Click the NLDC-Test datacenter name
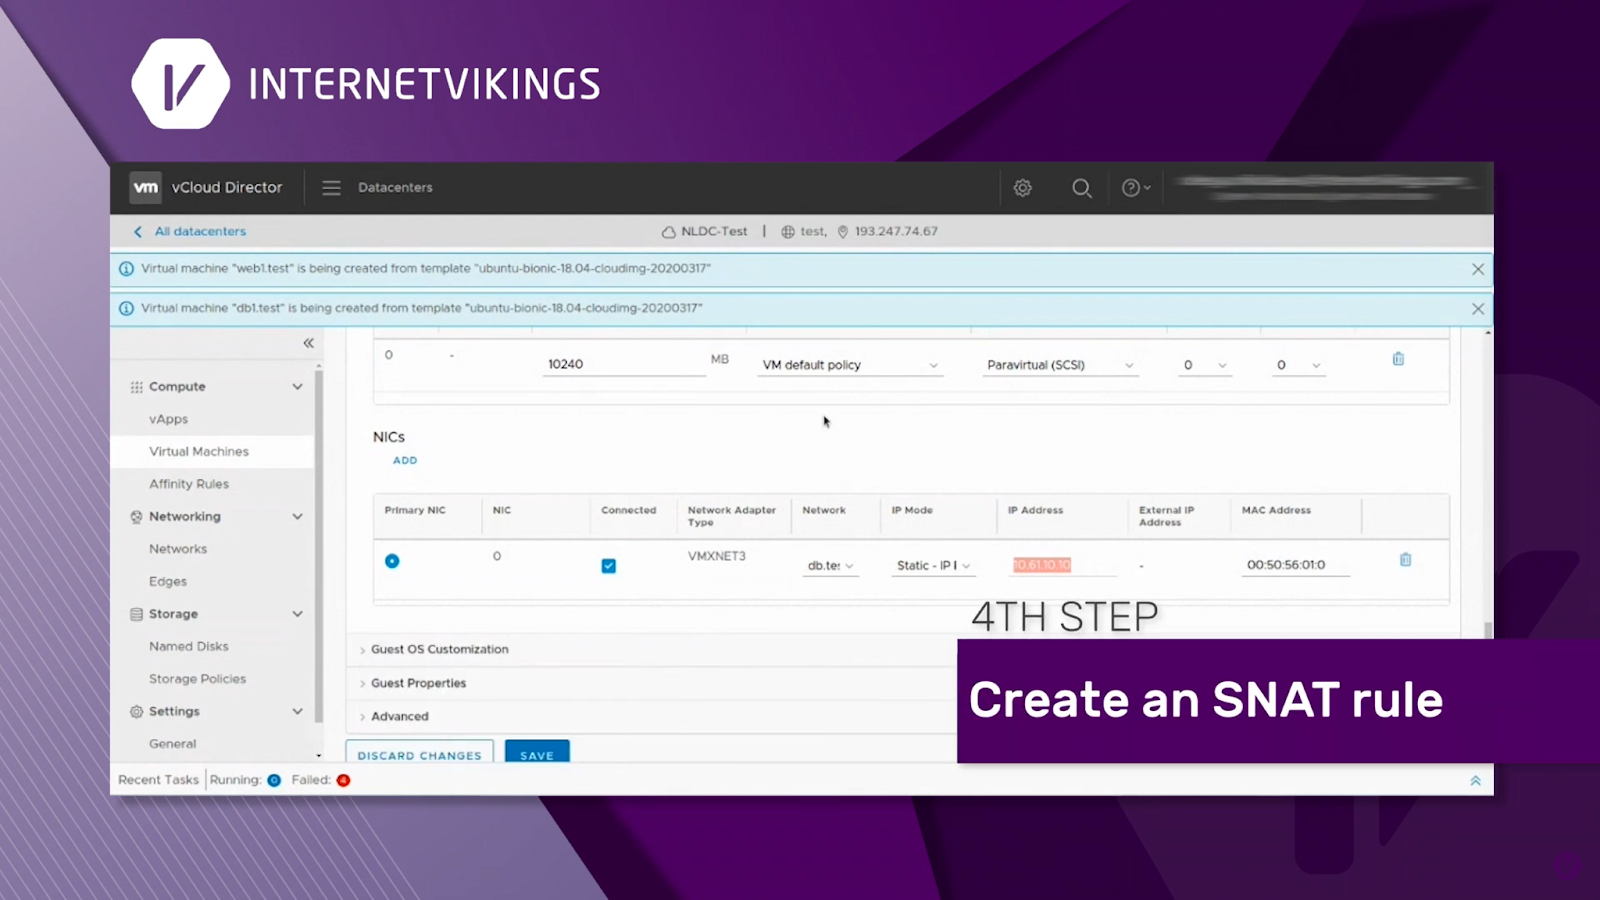This screenshot has width=1600, height=900. tap(714, 231)
